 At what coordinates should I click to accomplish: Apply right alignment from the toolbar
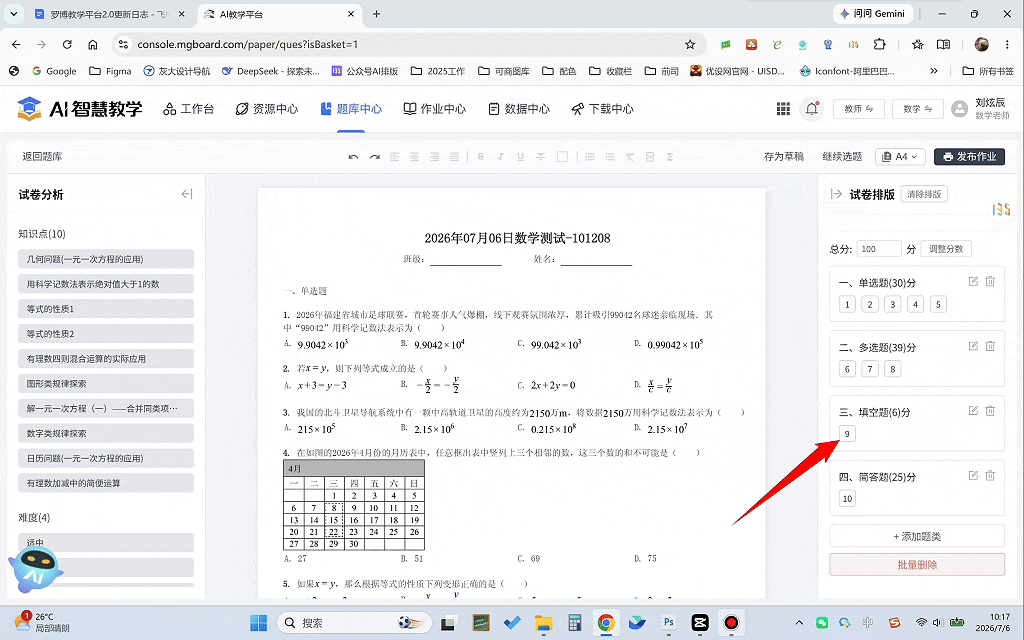click(434, 157)
